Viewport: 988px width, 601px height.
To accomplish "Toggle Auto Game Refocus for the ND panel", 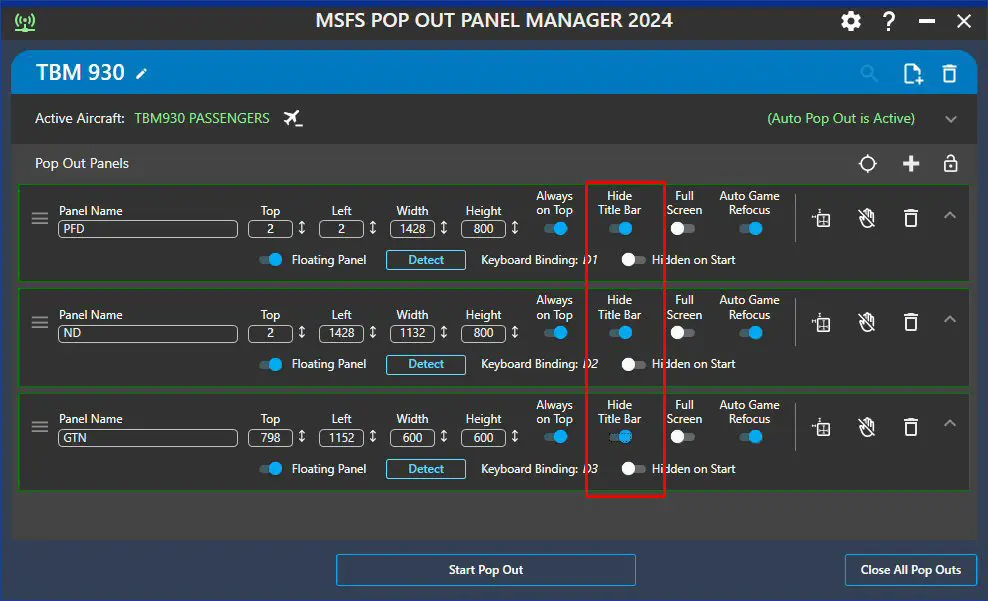I will 751,333.
